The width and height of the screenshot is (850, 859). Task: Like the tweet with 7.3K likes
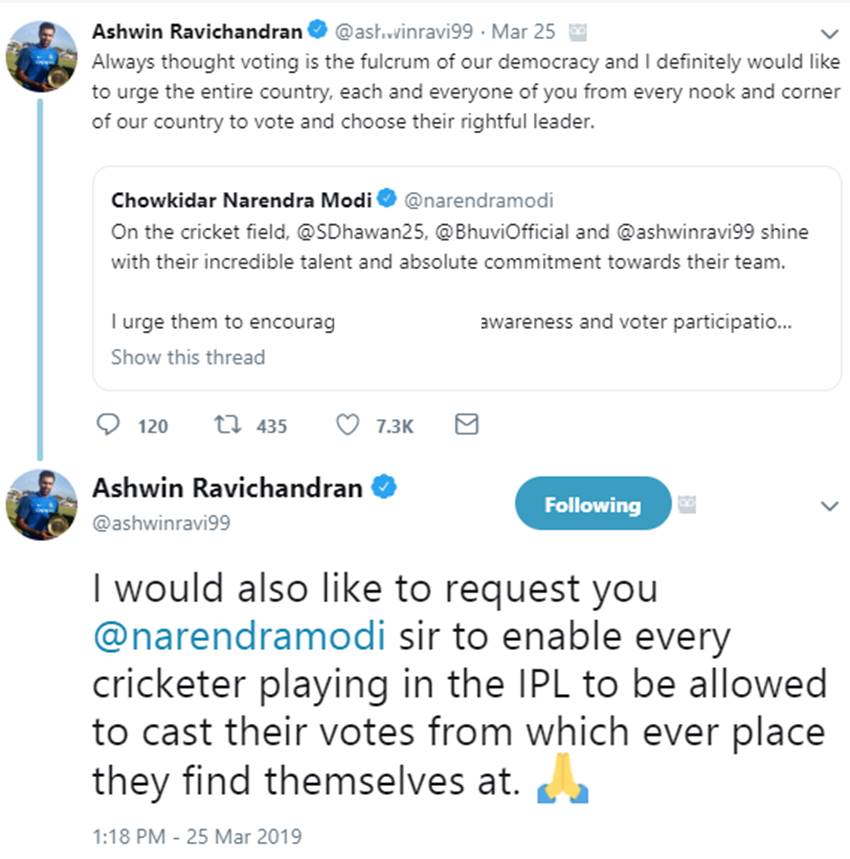(x=347, y=426)
